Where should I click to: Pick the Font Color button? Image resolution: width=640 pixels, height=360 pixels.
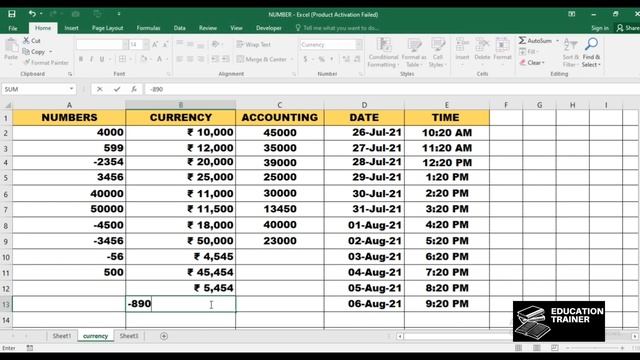coord(160,59)
